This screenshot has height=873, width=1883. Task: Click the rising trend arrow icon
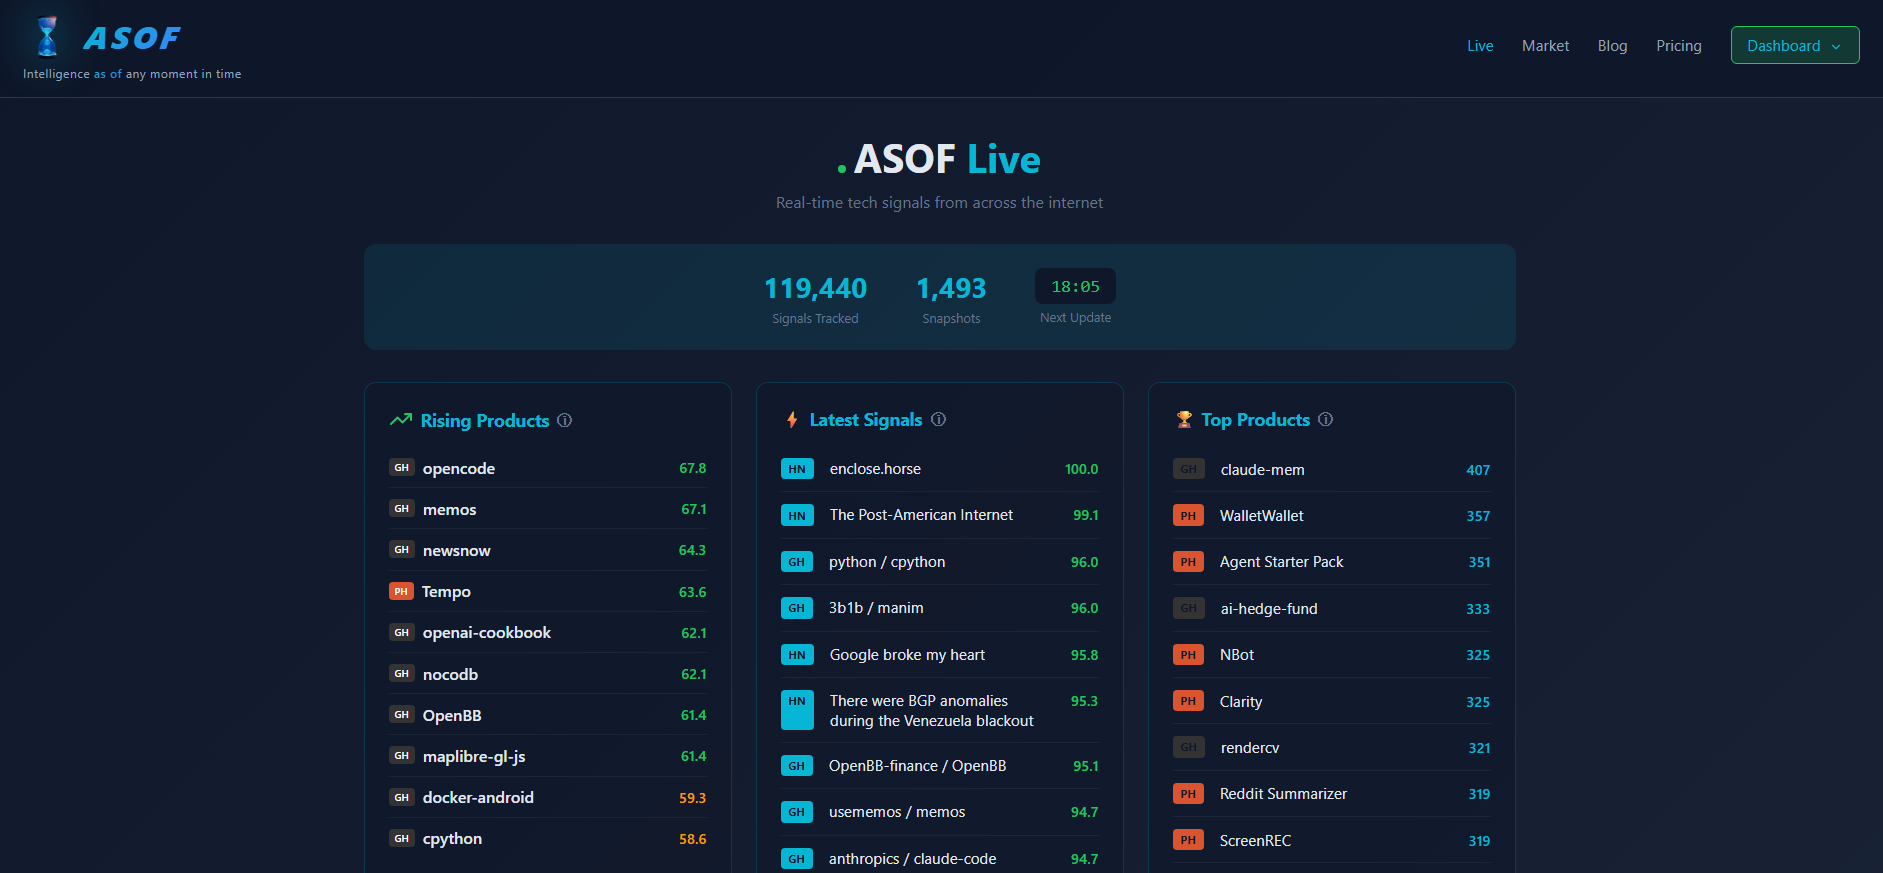coord(401,420)
